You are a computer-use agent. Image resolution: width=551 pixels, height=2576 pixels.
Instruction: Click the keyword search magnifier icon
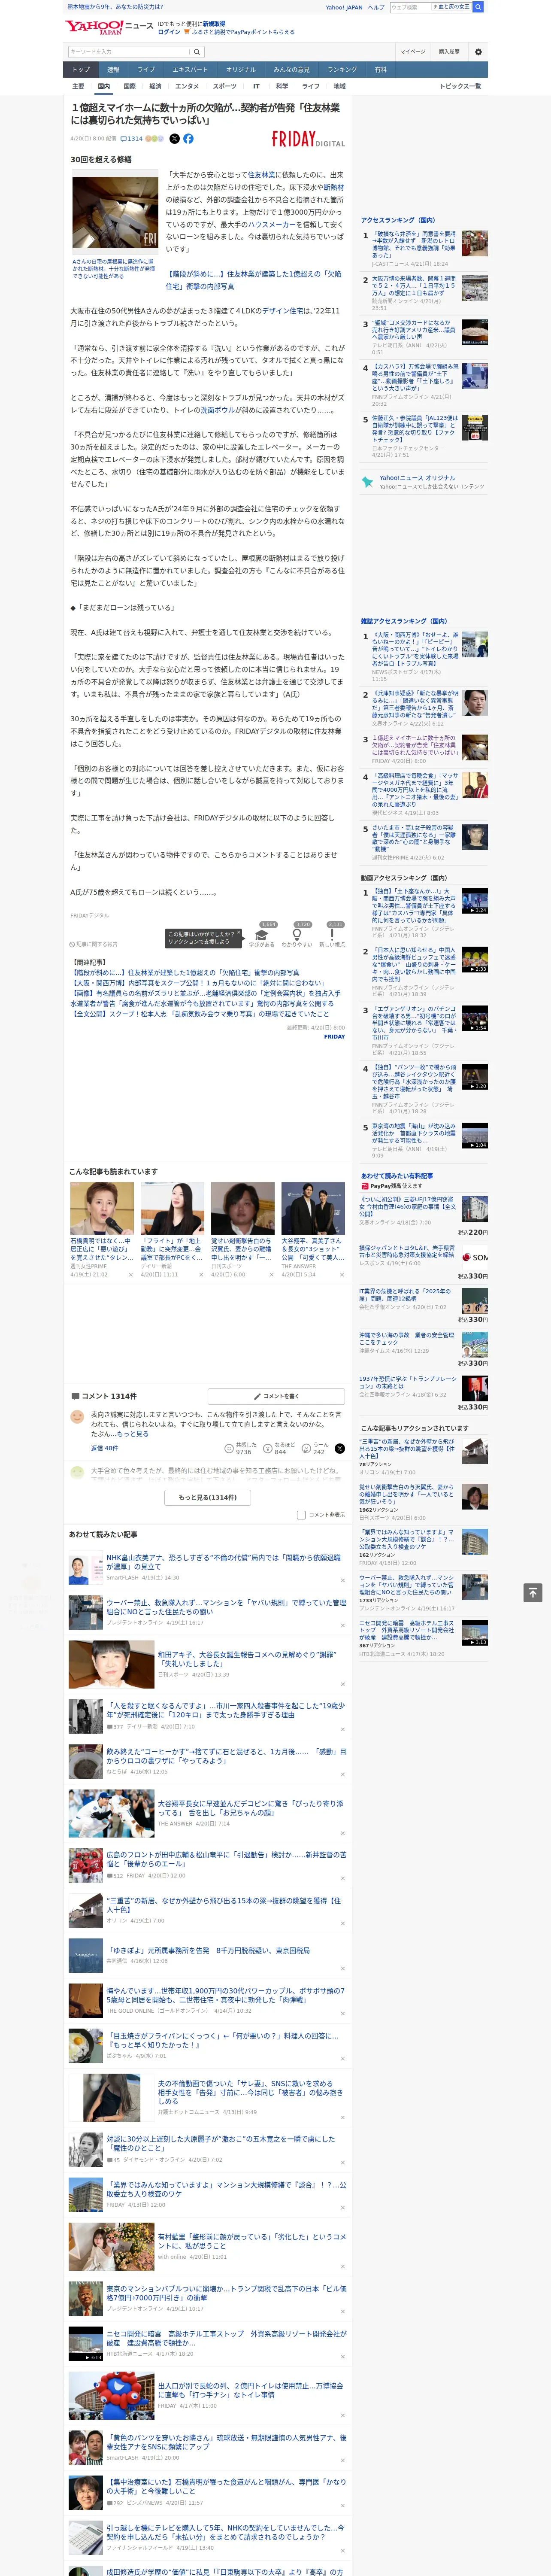click(x=196, y=51)
